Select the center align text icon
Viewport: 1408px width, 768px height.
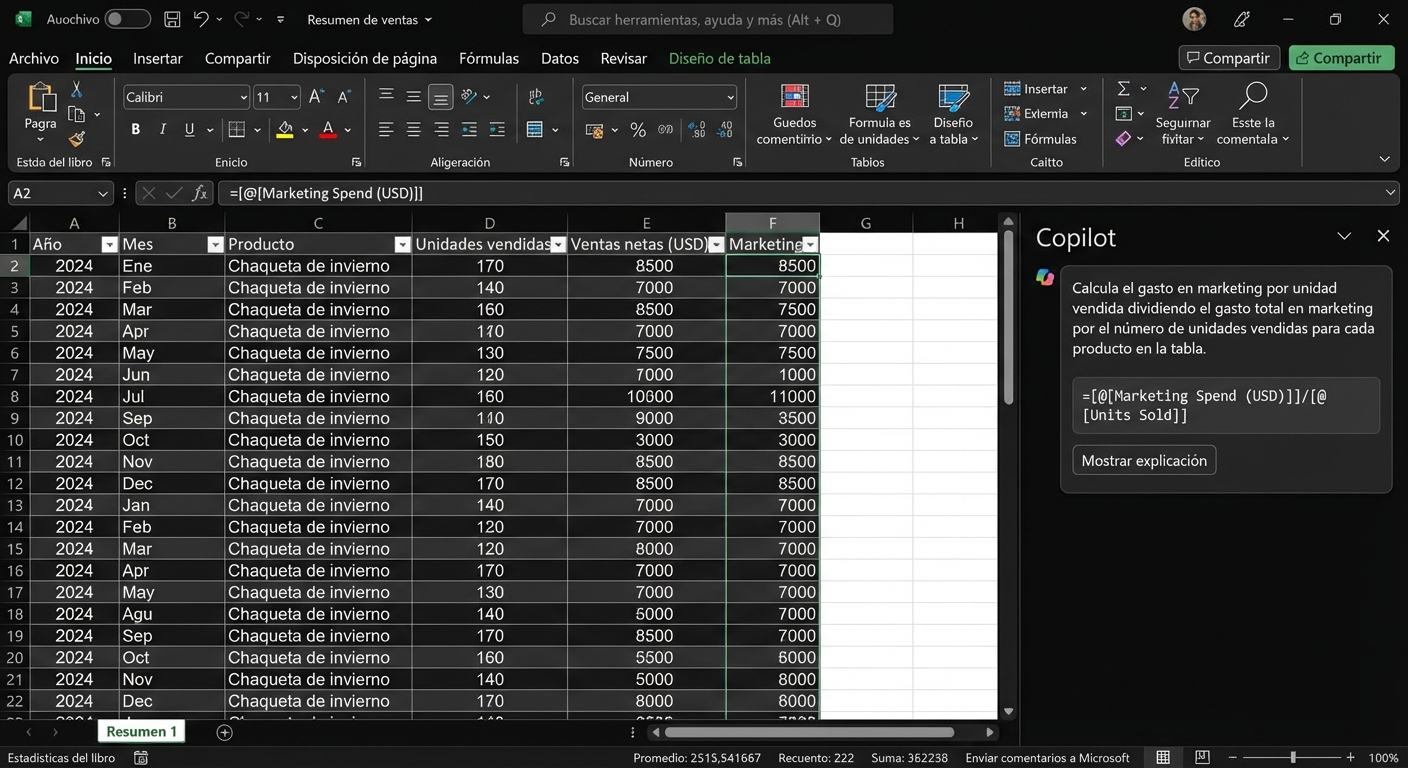click(x=413, y=129)
